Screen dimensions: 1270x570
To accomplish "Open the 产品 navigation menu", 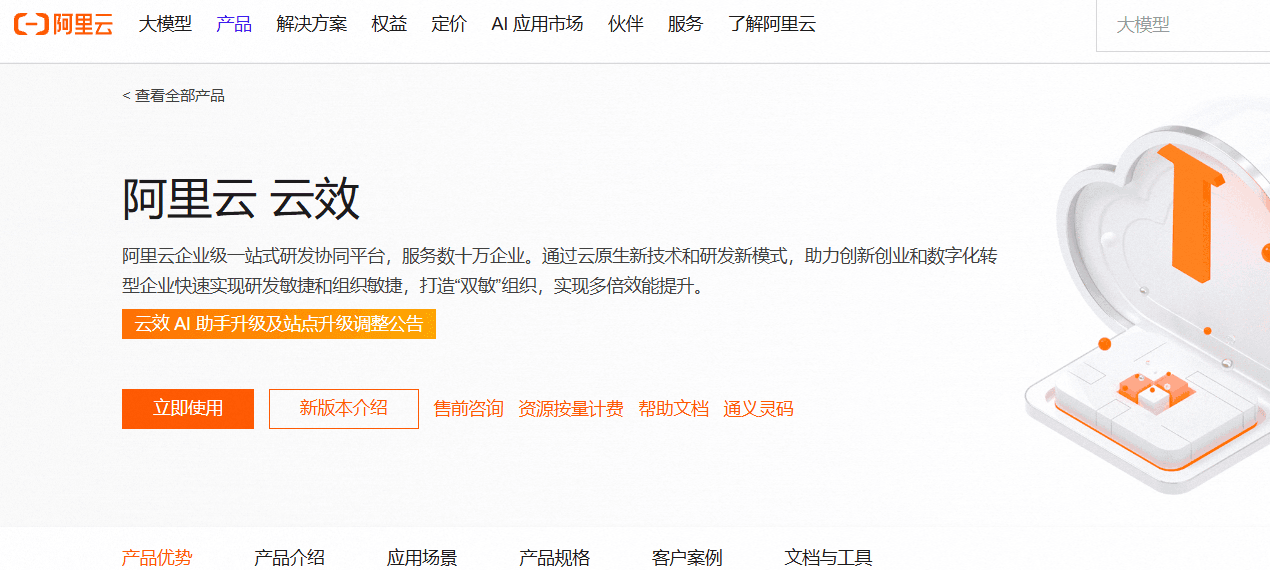I will coord(234,24).
